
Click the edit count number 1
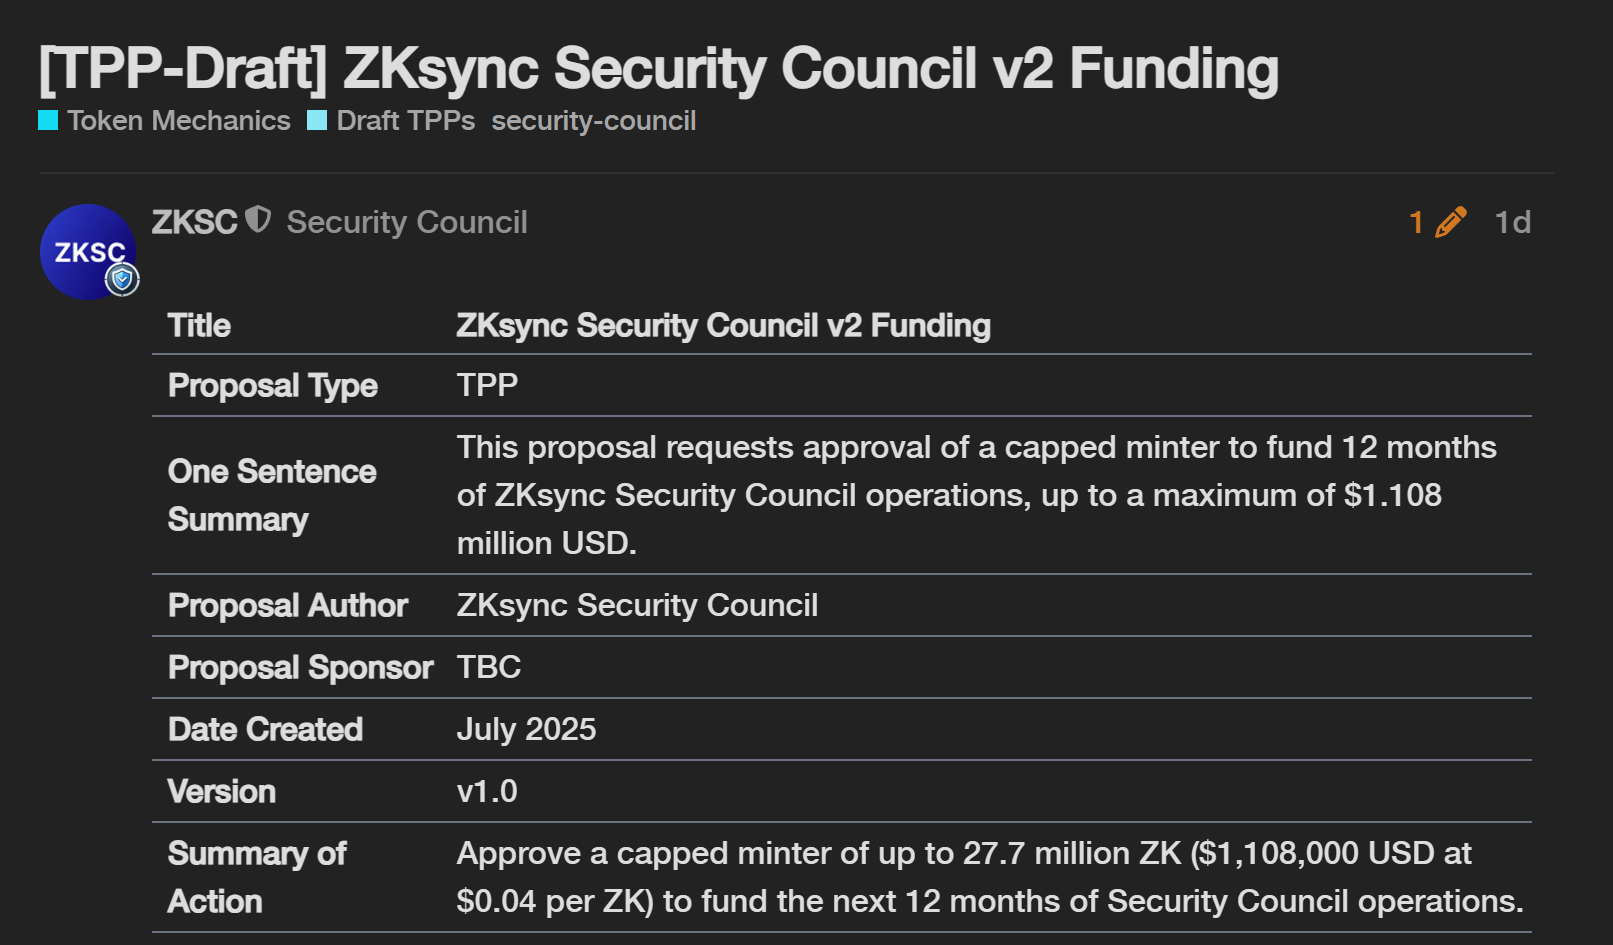click(1416, 222)
